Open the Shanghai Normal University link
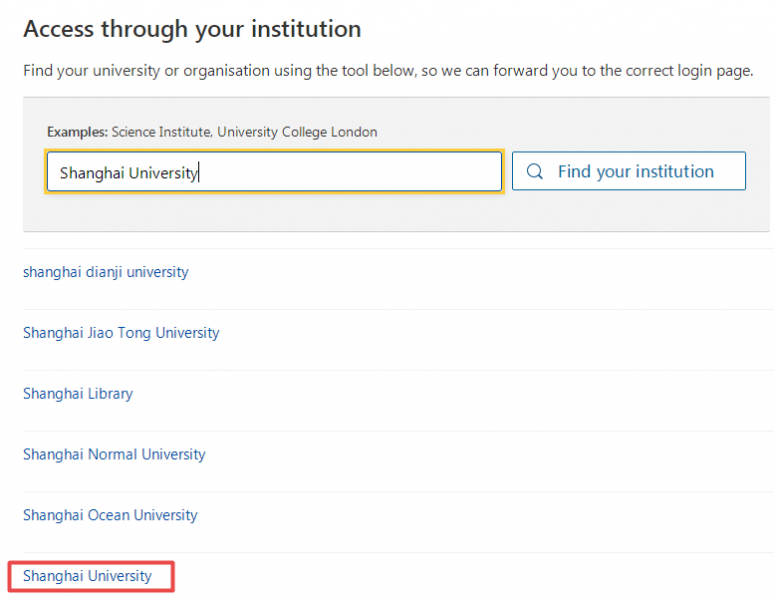 114,455
